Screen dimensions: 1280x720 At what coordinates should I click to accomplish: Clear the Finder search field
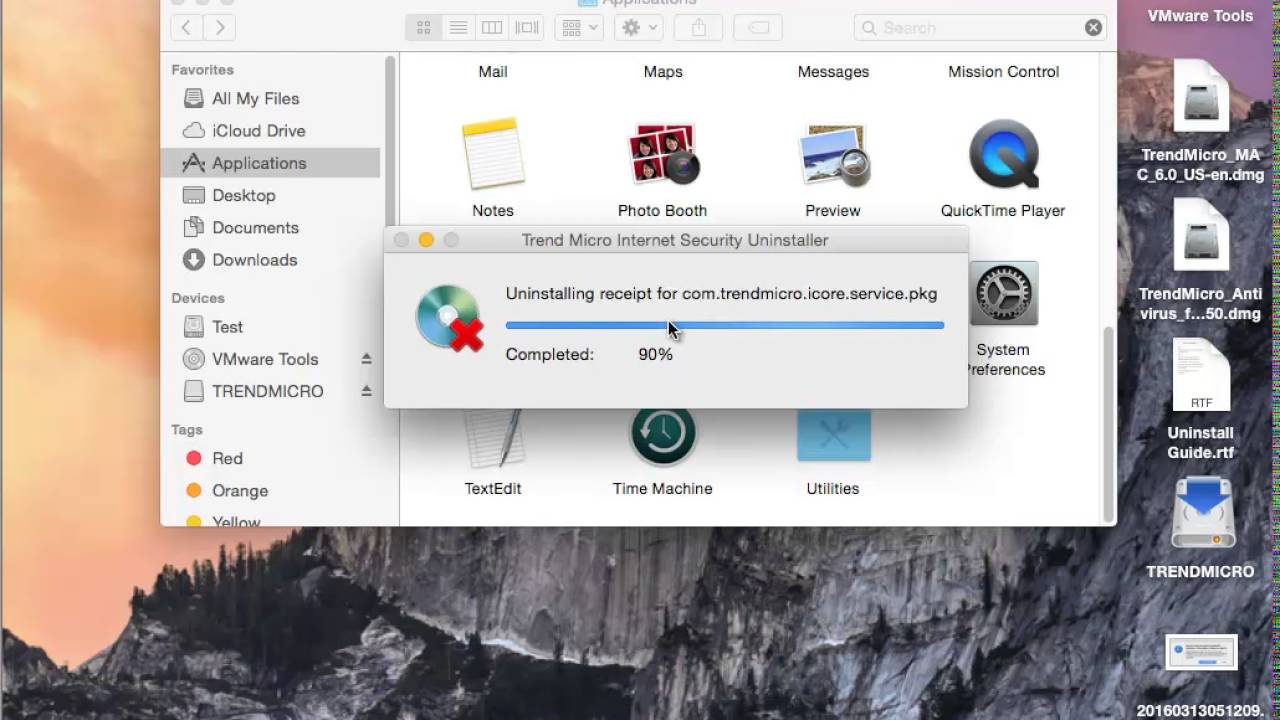tap(1093, 28)
